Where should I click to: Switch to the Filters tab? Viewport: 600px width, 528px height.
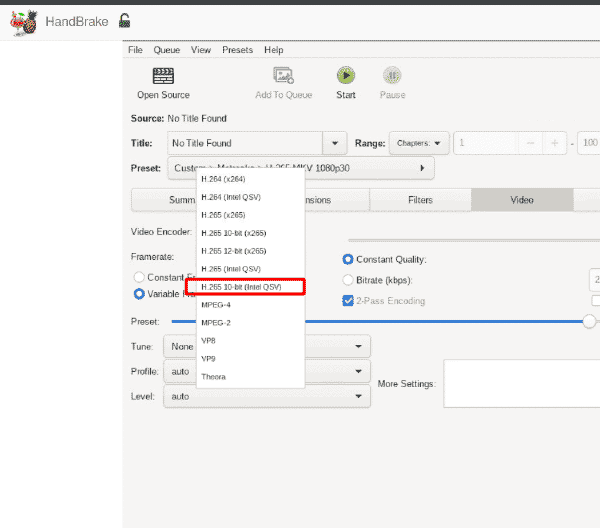click(x=420, y=200)
